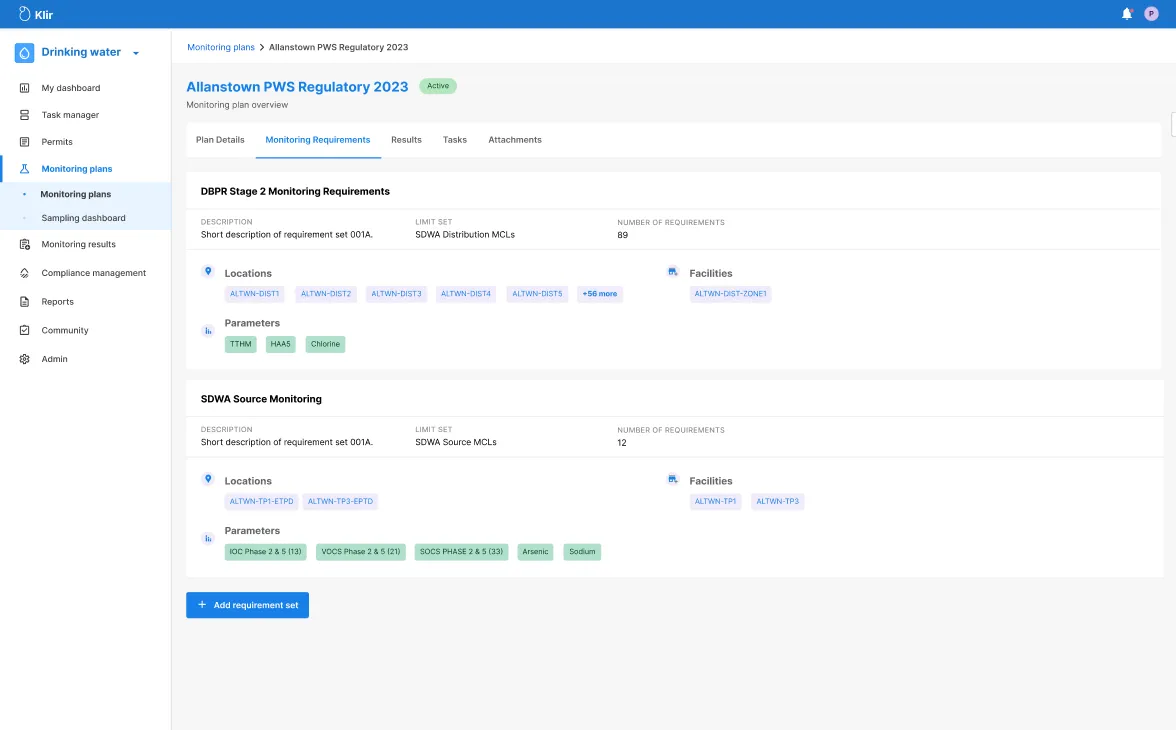1176x730 pixels.
Task: Switch to the Results tab
Action: click(x=406, y=140)
